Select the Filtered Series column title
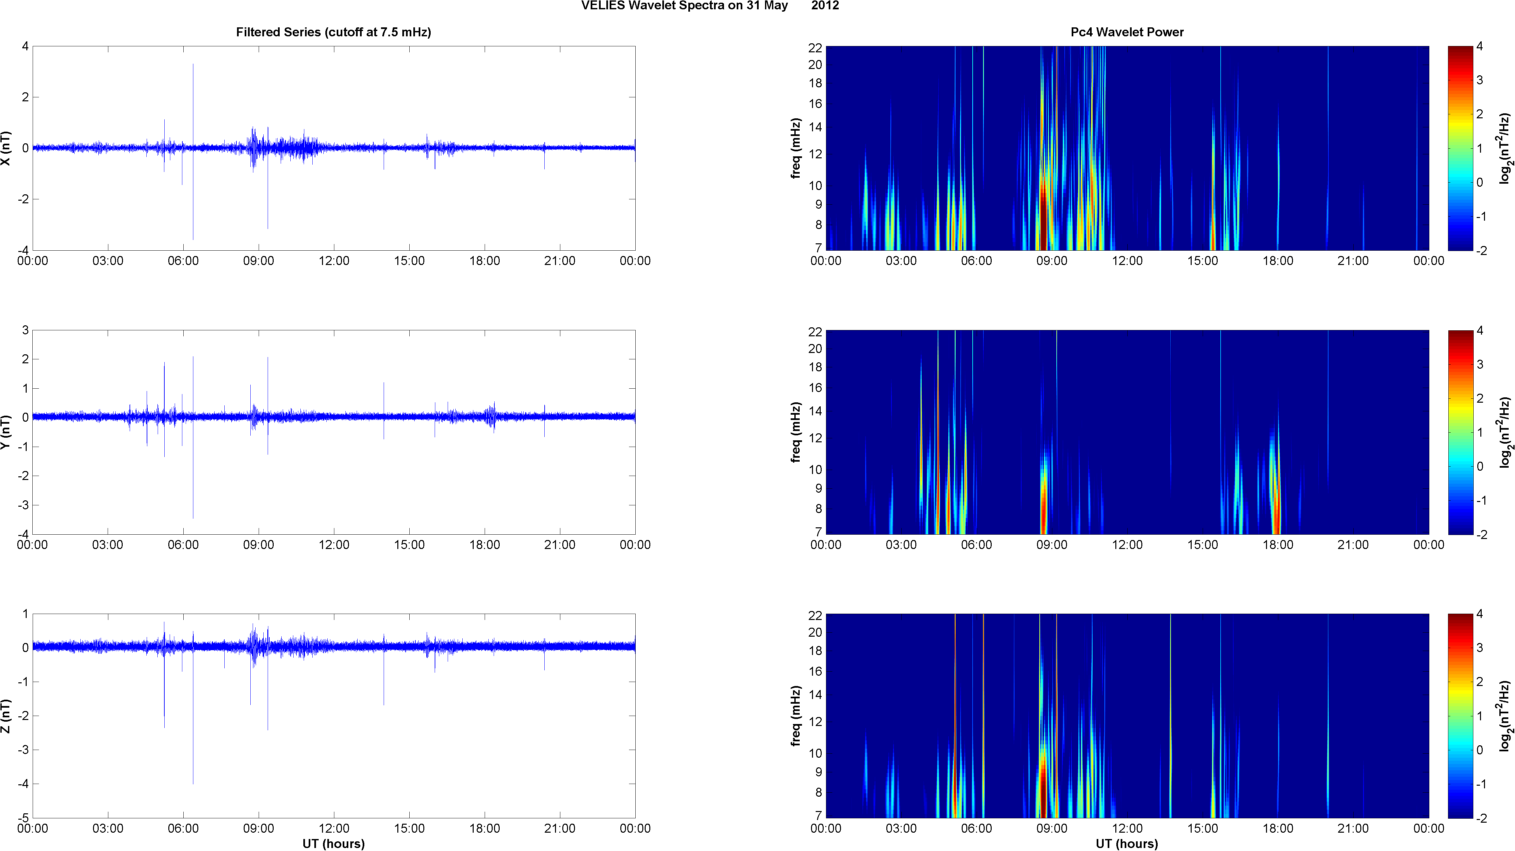 coord(333,32)
